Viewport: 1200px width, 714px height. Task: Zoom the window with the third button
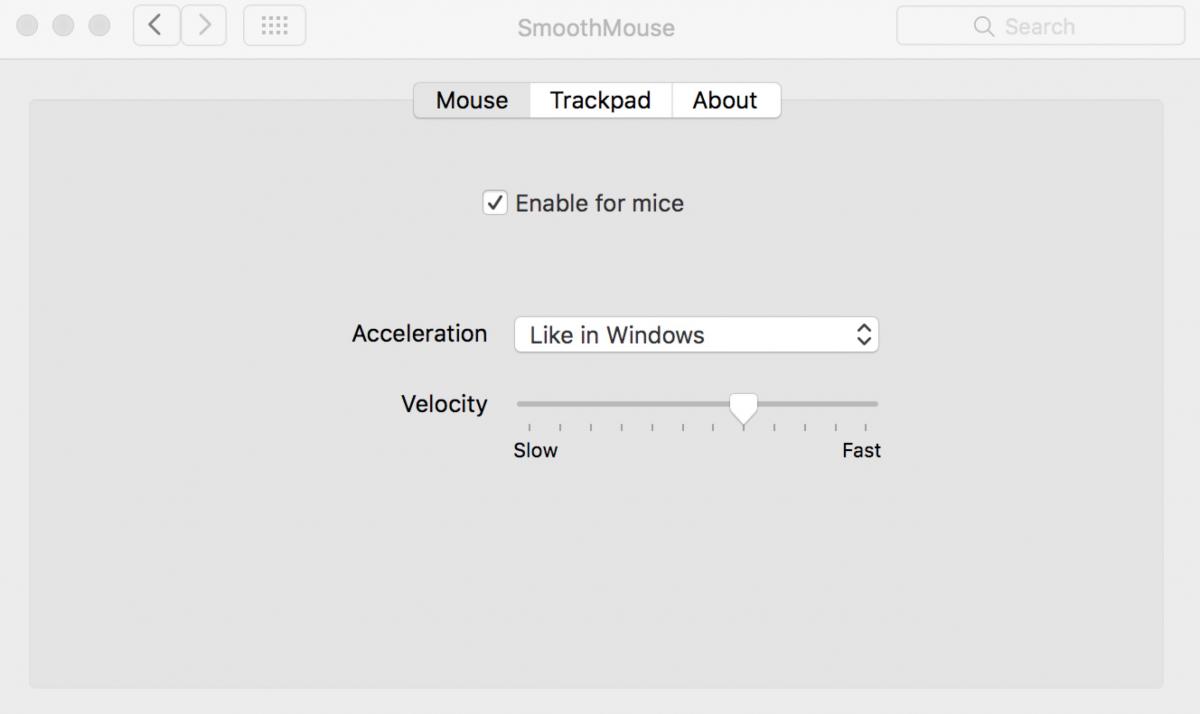click(99, 25)
